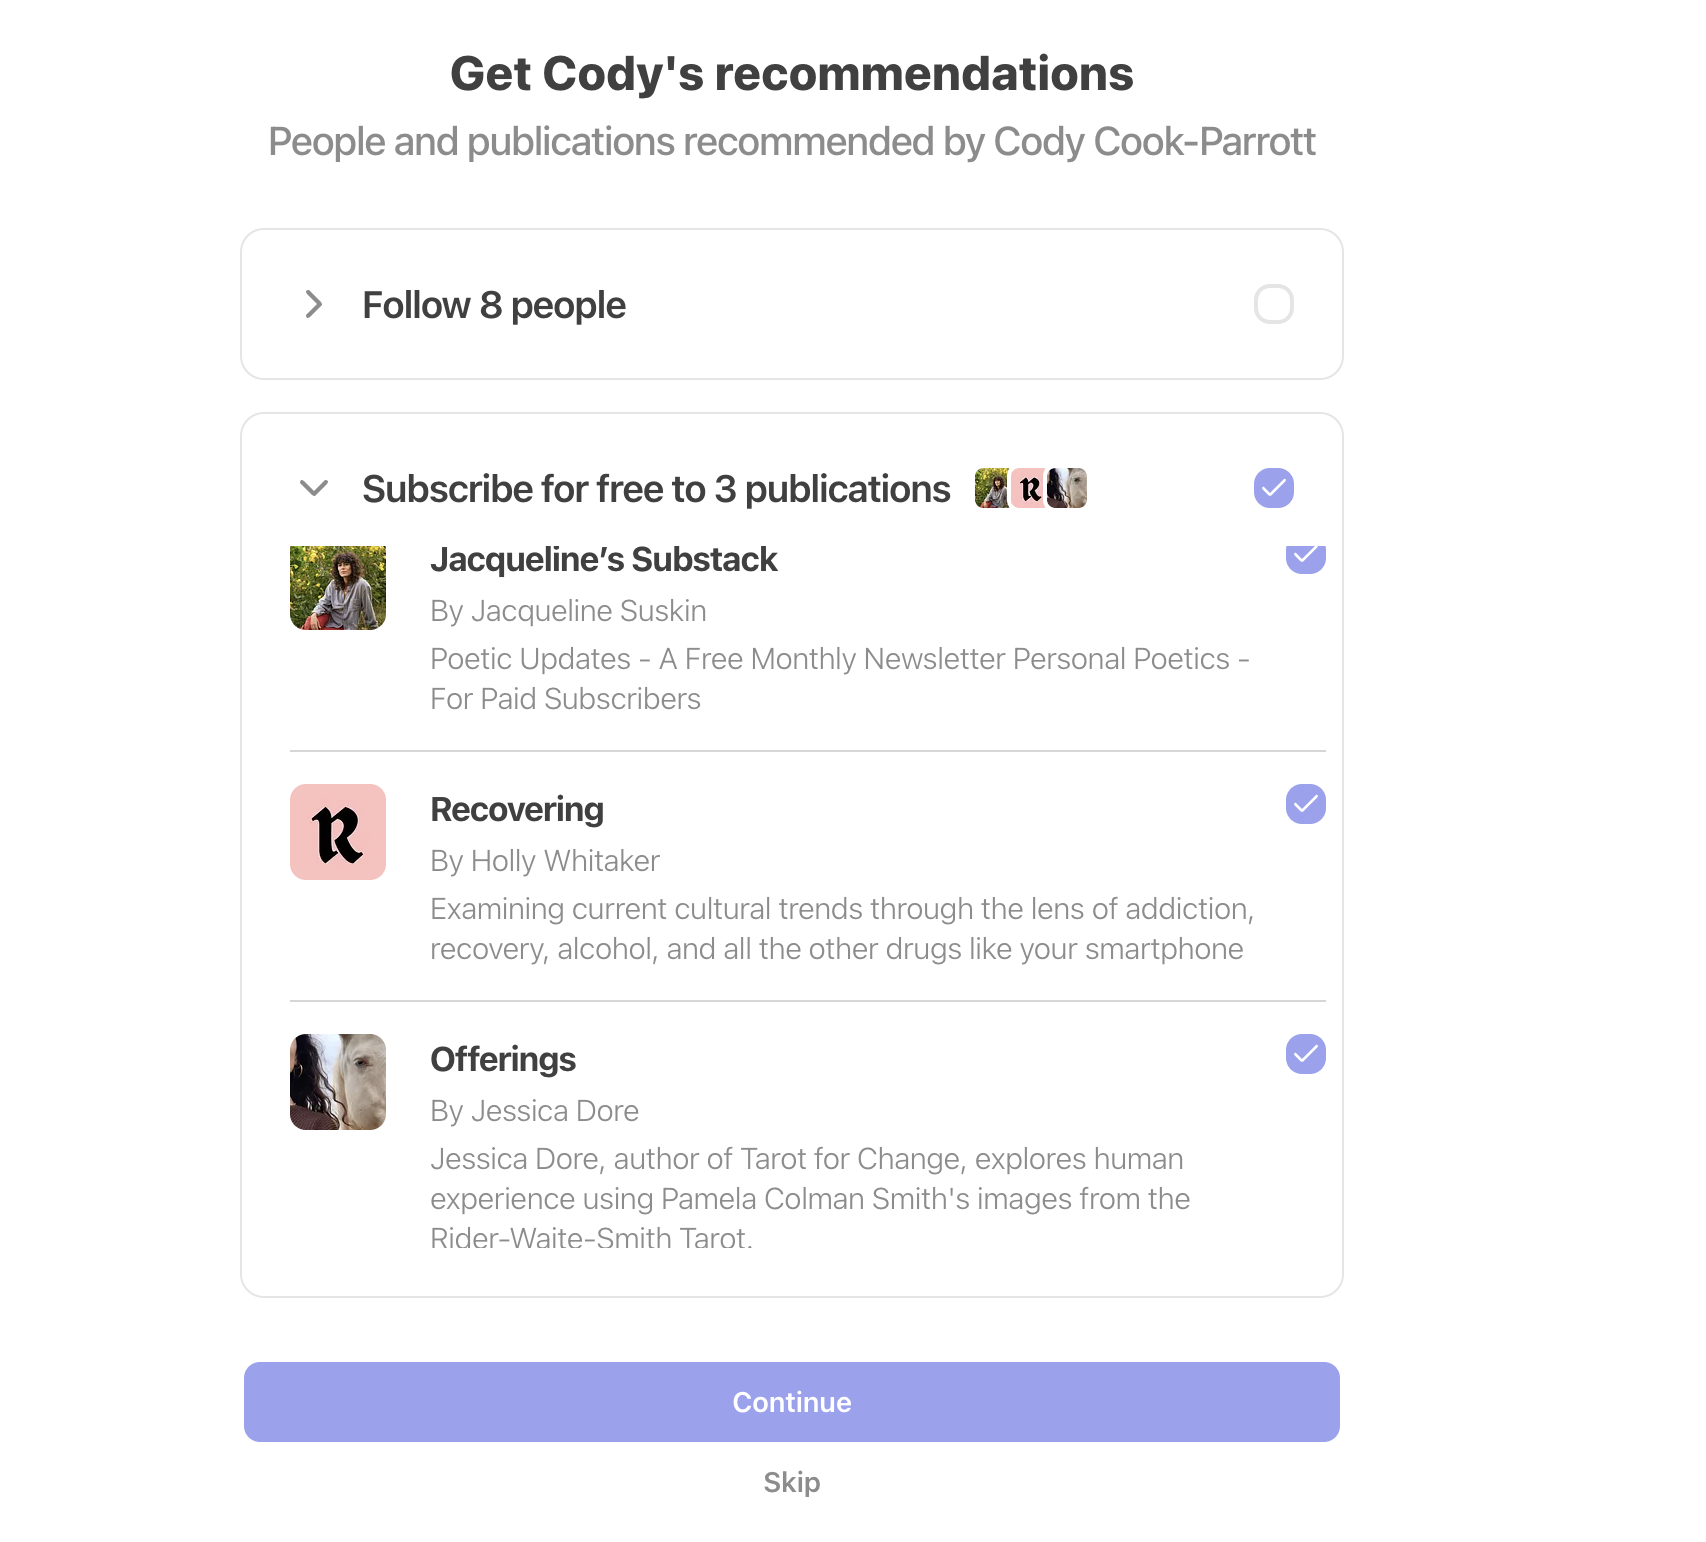Screen dimensions: 1706x1542
Task: Untick the Offerings publication checkbox
Action: 1305,1054
